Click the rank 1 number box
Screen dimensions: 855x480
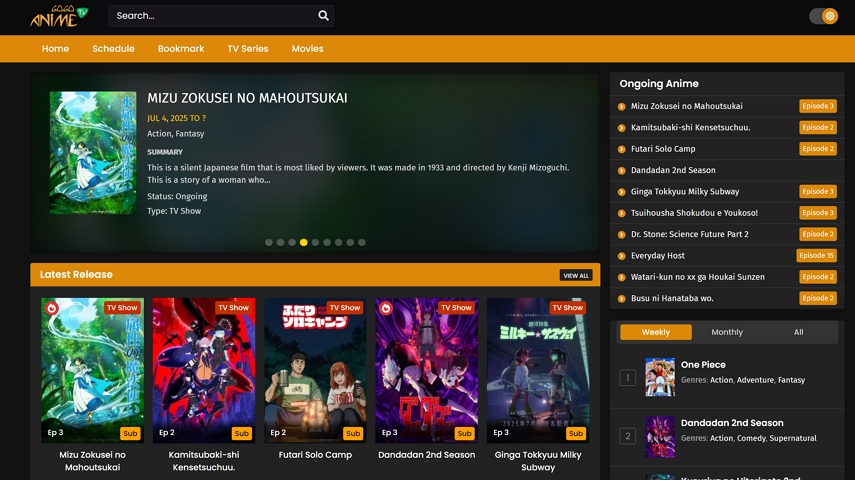[x=628, y=377]
